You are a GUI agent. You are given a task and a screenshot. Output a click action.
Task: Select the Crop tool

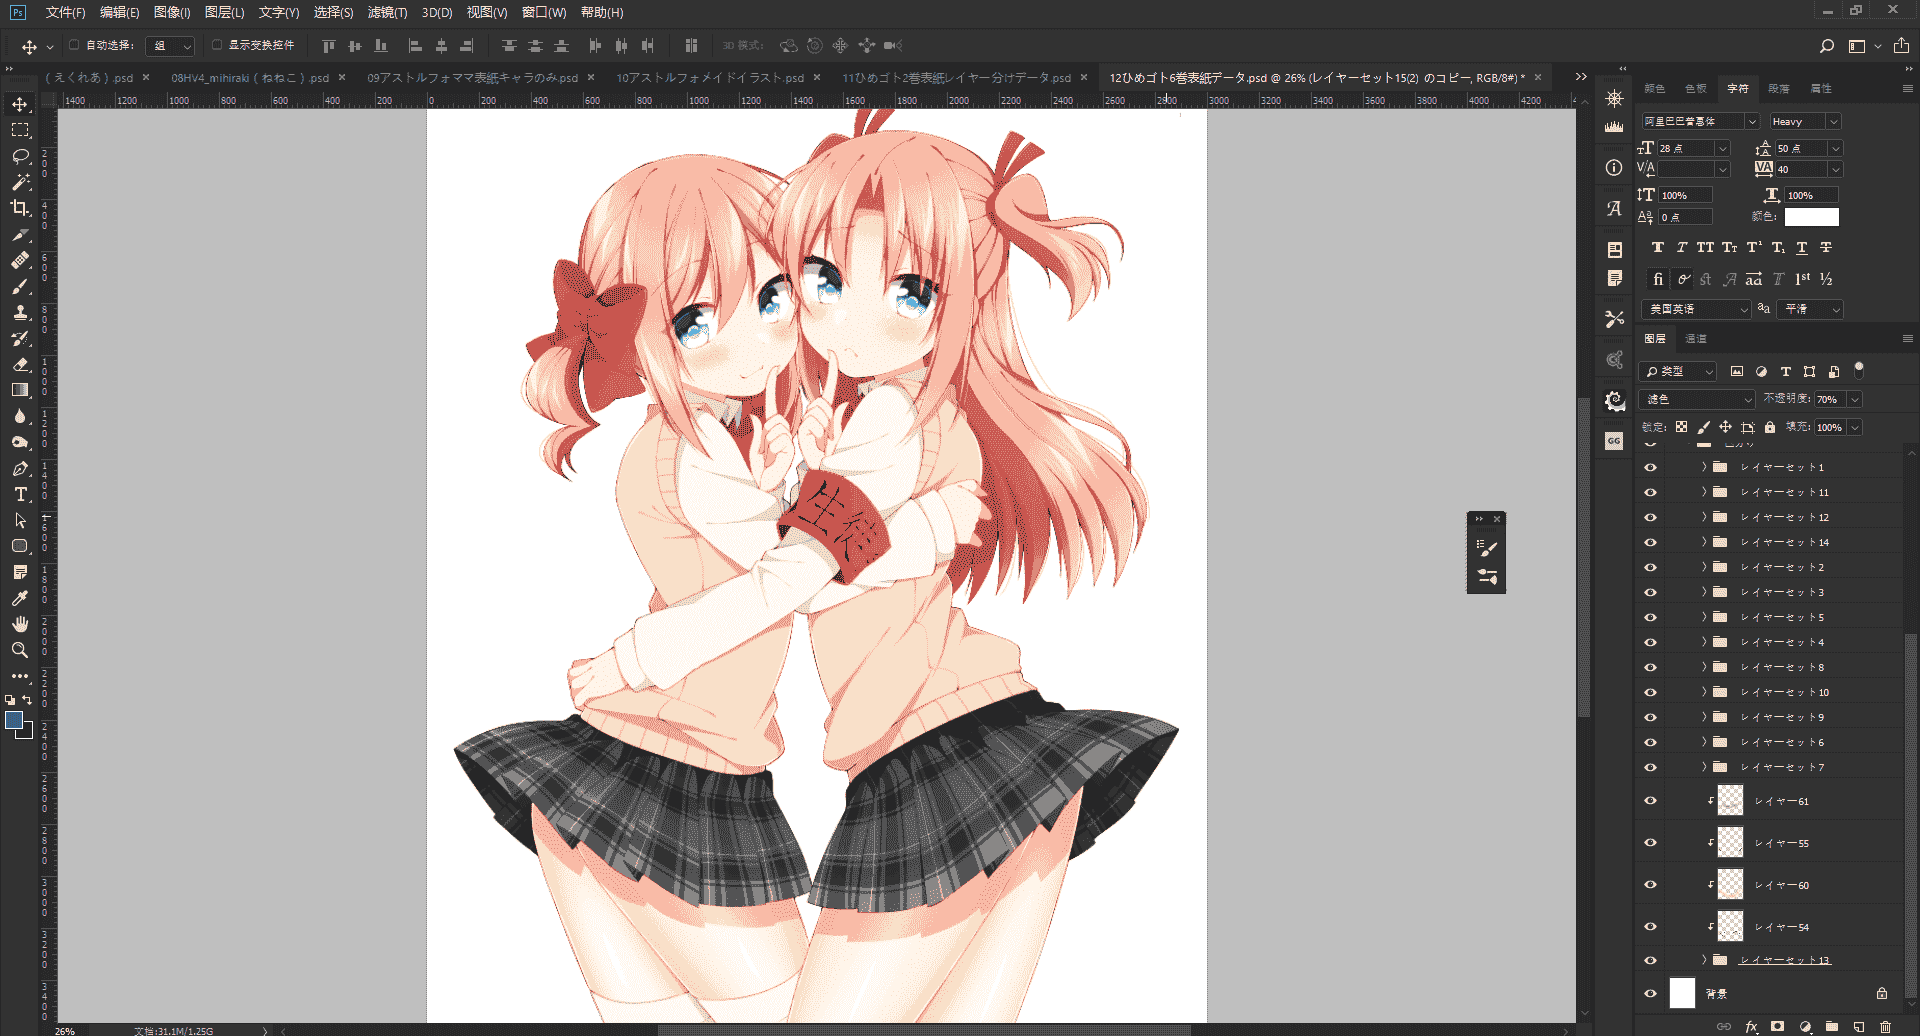tap(20, 208)
